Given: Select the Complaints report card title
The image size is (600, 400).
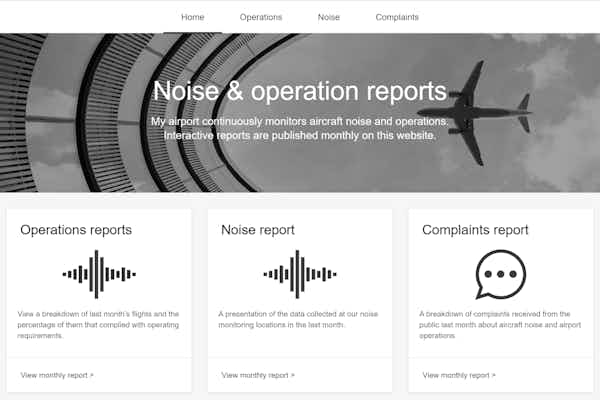Looking at the screenshot, I should [x=475, y=230].
